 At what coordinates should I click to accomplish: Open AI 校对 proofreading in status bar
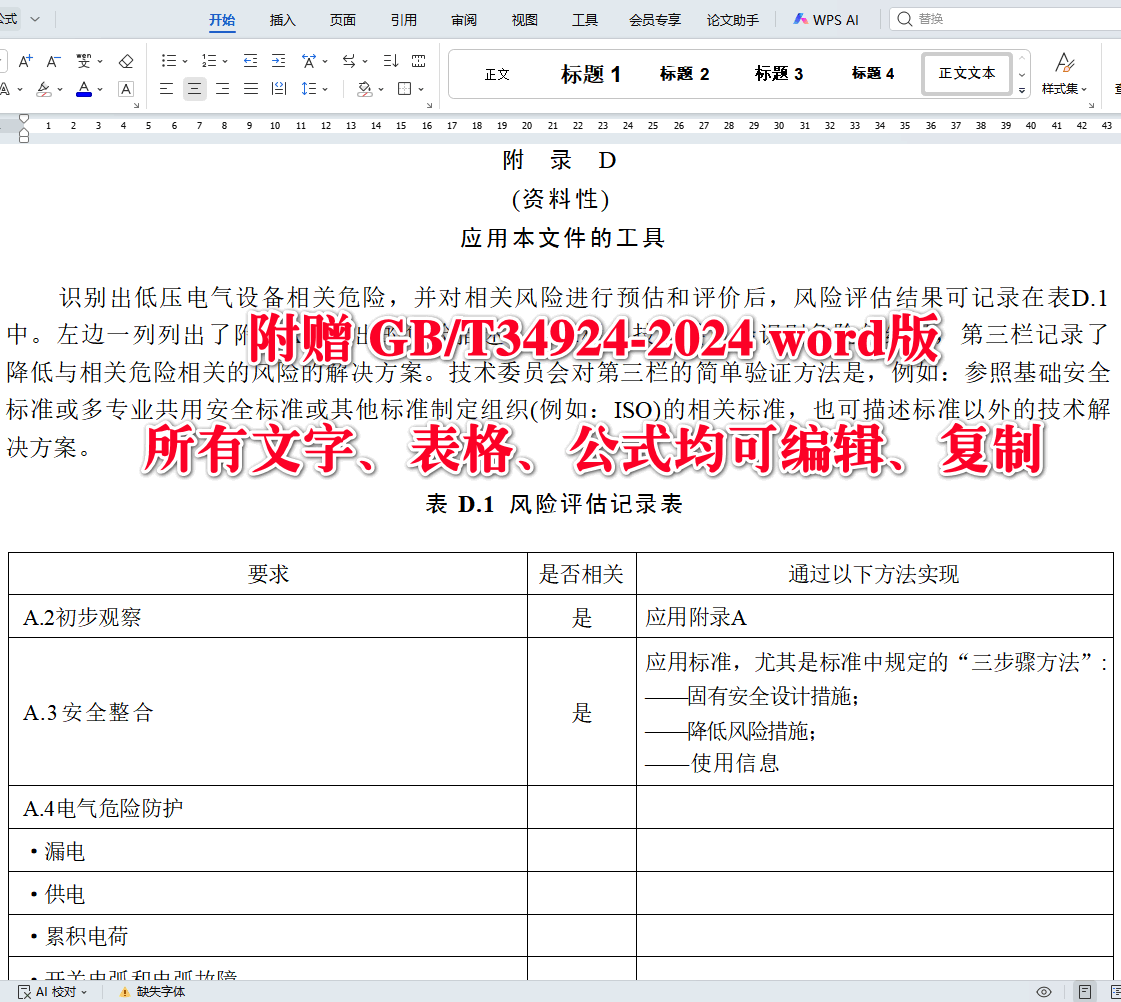coord(52,992)
